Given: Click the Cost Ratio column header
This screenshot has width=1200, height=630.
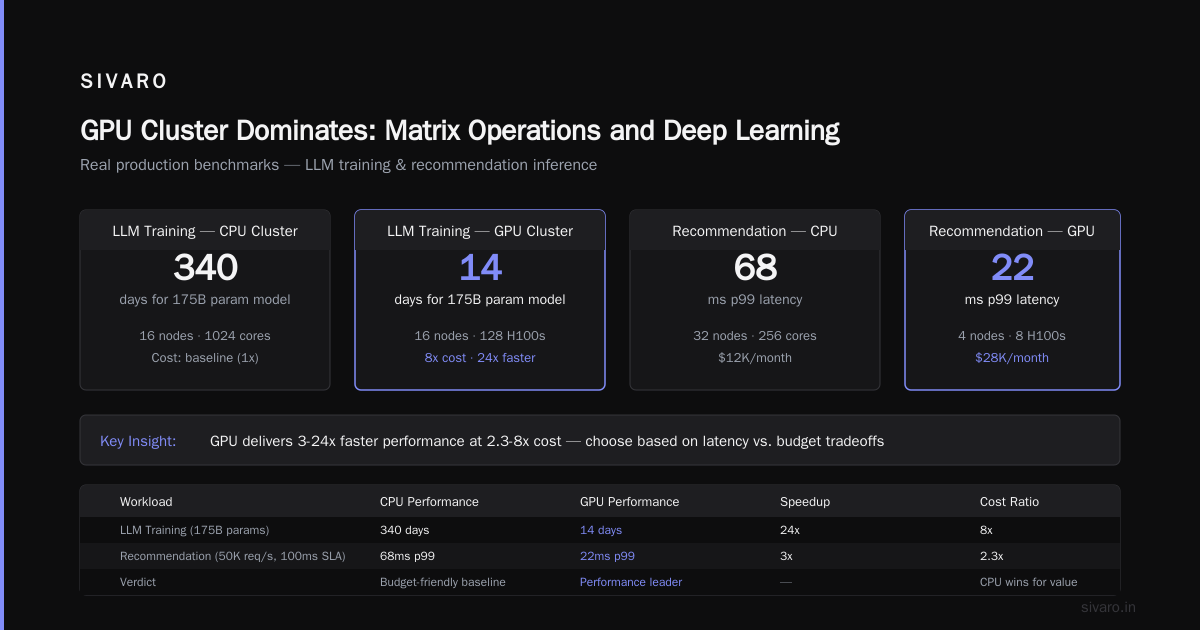Looking at the screenshot, I should pos(1008,502).
